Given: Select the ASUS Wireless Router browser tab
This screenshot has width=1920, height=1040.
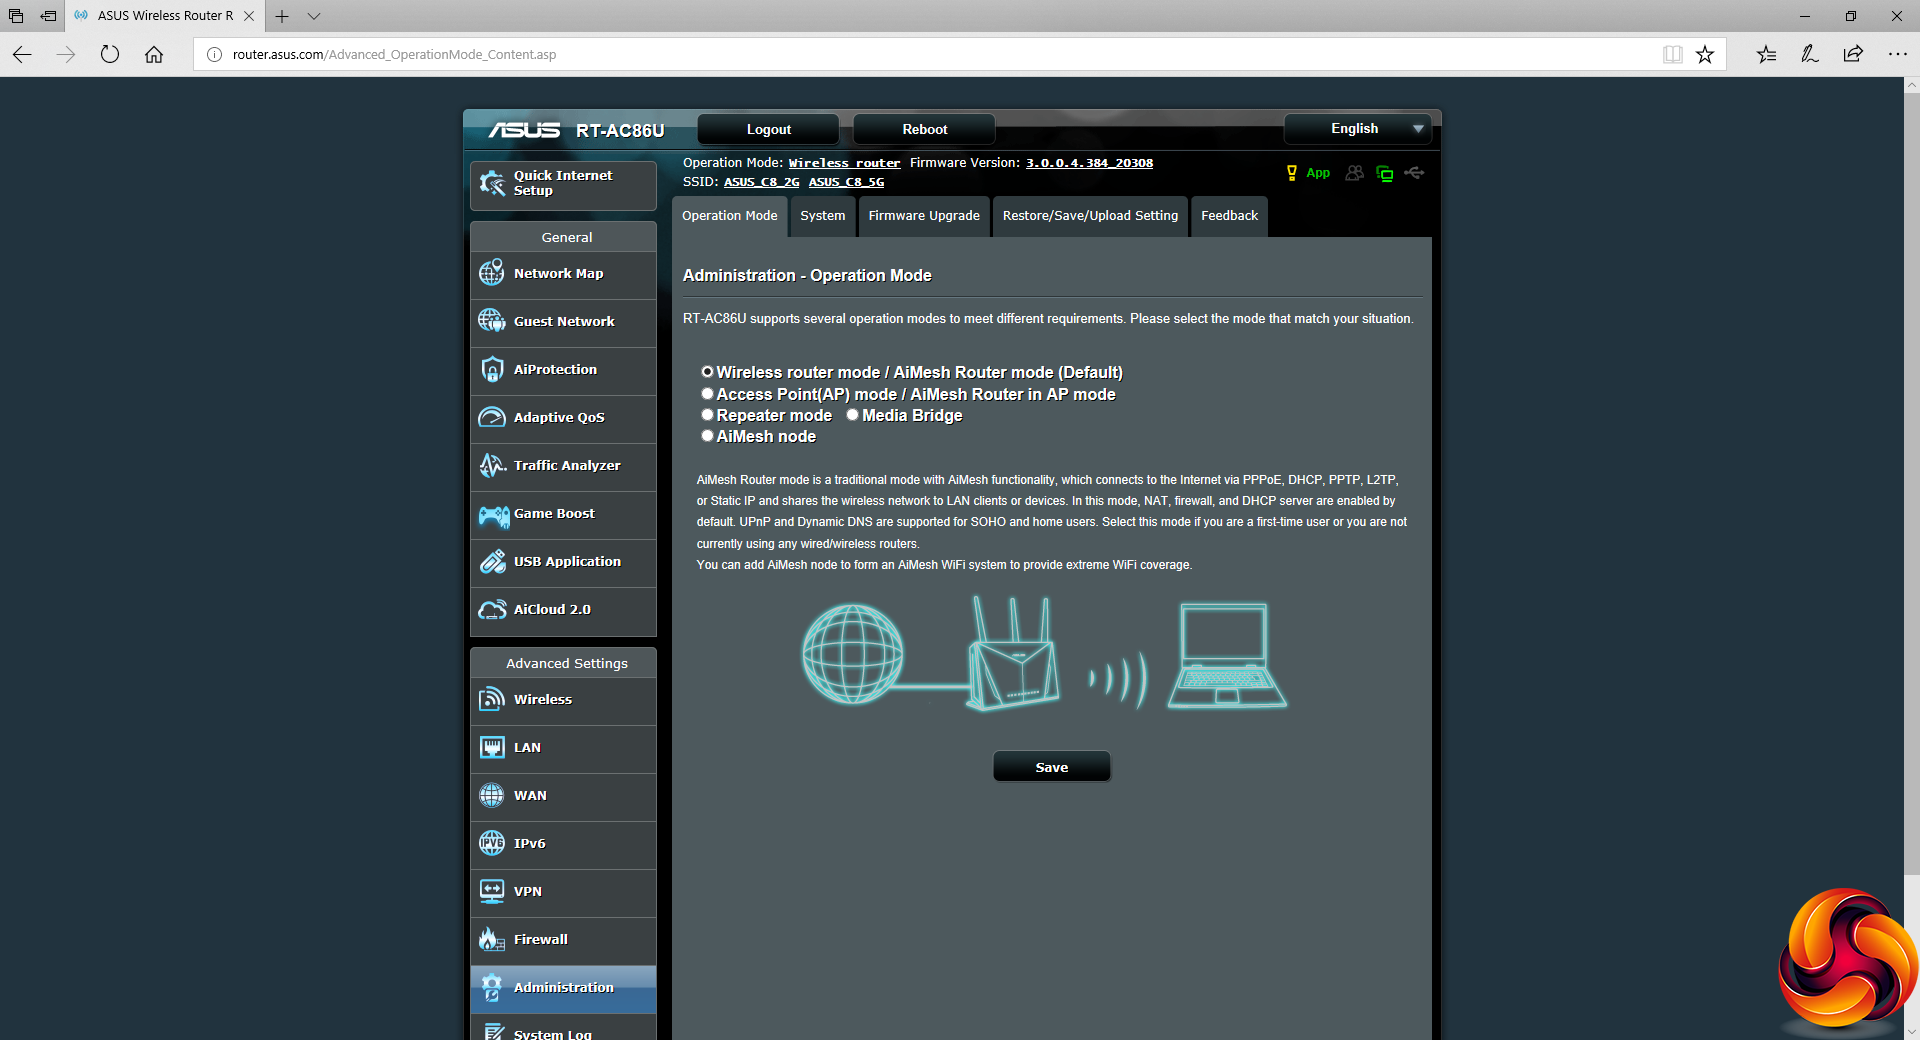Looking at the screenshot, I should (165, 16).
